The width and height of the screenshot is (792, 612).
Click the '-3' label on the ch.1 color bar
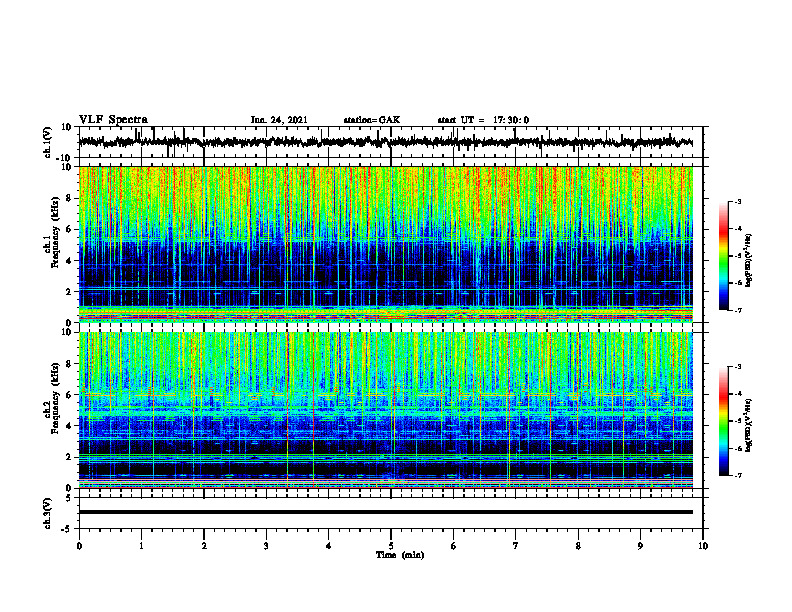tap(737, 201)
